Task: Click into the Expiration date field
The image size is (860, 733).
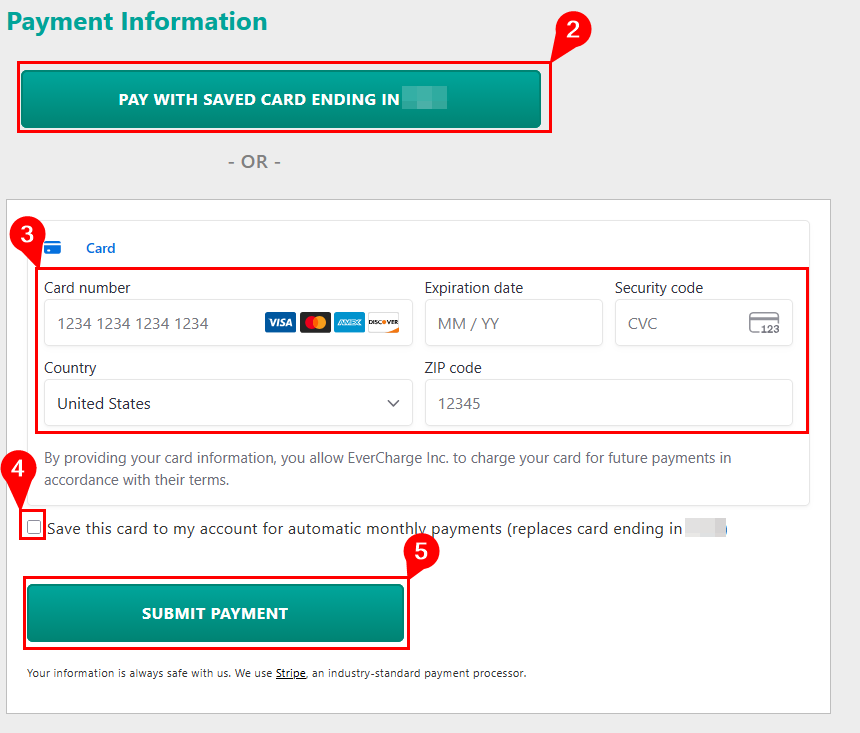Action: point(513,323)
